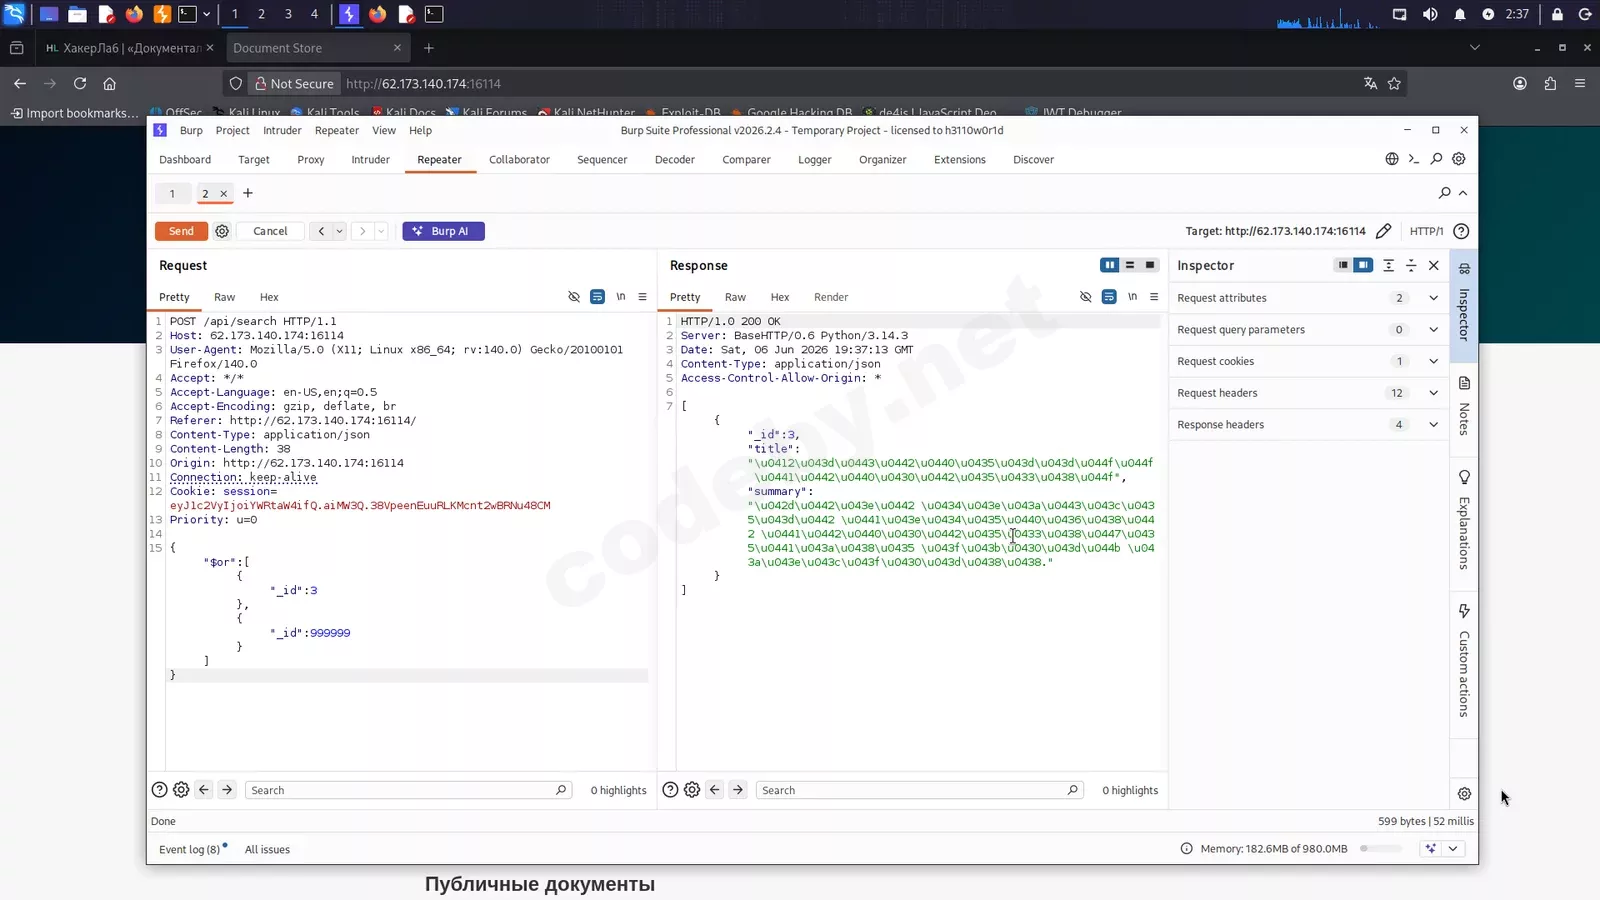Open All issues panel
Screen dimensions: 1600x900
coord(267,850)
